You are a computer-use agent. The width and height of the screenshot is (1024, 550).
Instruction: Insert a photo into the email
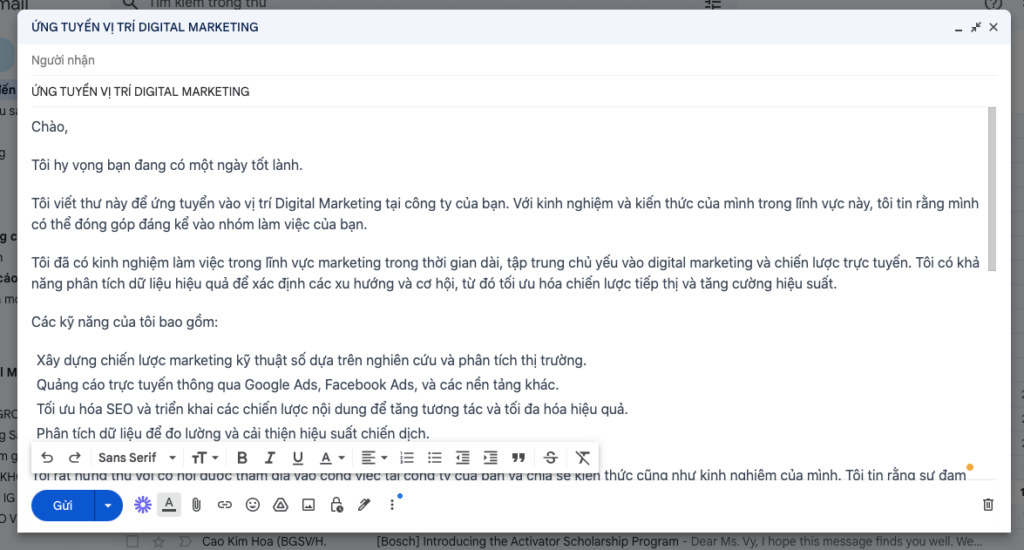point(308,505)
